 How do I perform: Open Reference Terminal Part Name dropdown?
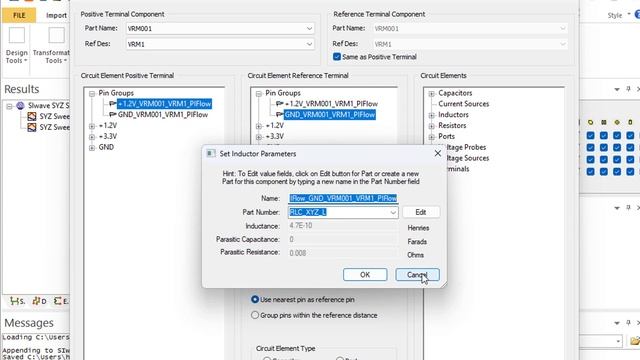click(x=563, y=29)
